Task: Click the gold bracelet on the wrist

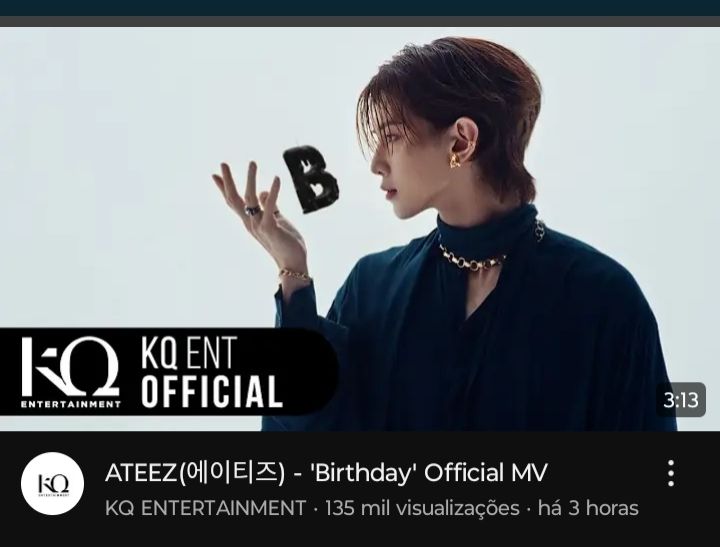Action: click(294, 275)
